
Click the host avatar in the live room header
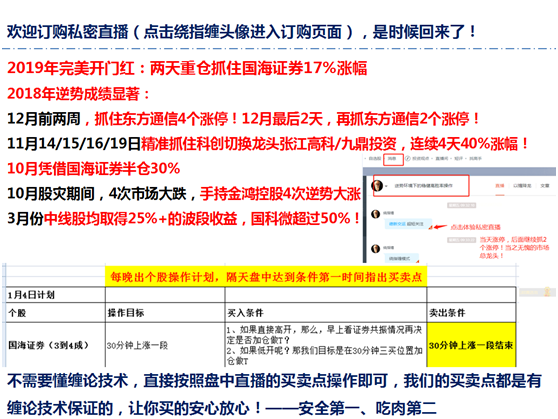[377, 186]
